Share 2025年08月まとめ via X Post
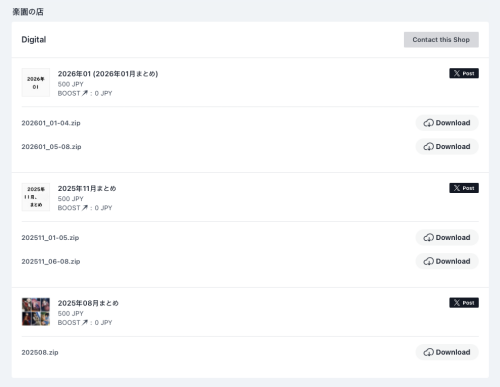The height and width of the screenshot is (387, 500). [x=464, y=303]
